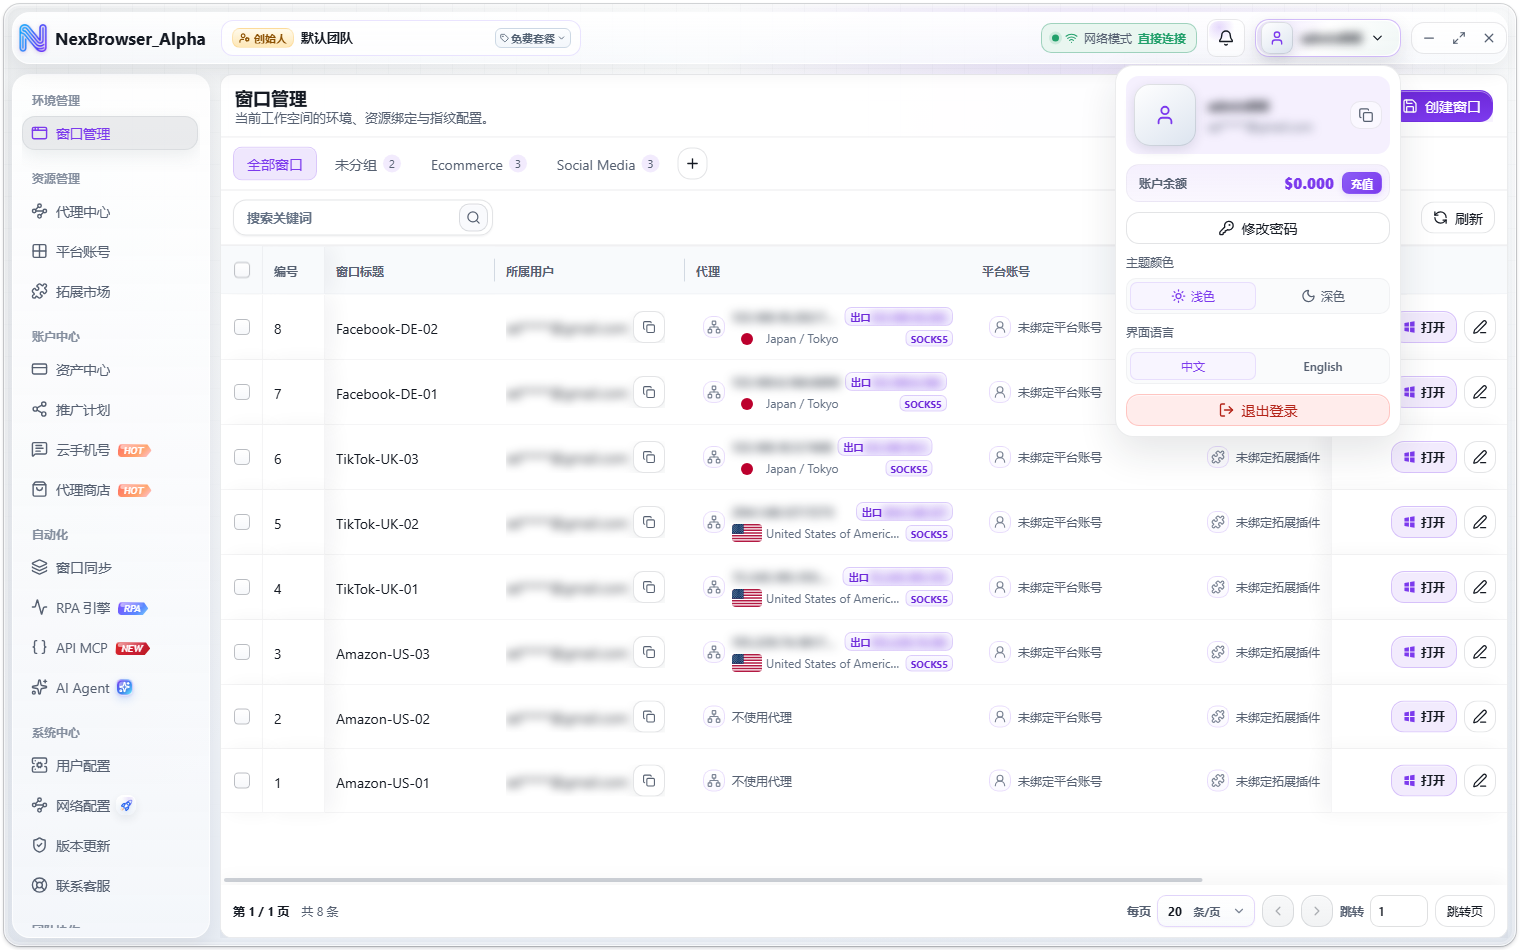The width and height of the screenshot is (1520, 950).
Task: Open the AI Agent sidebar item
Action: coord(110,688)
